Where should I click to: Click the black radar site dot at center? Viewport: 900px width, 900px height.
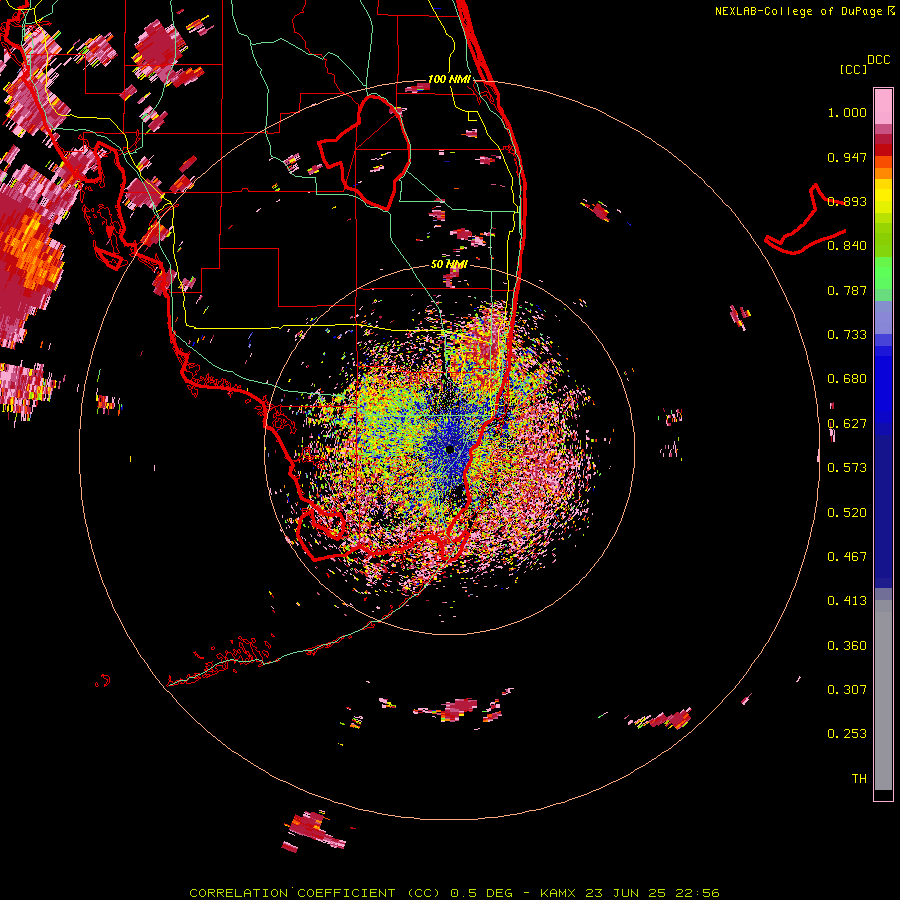coord(450,449)
